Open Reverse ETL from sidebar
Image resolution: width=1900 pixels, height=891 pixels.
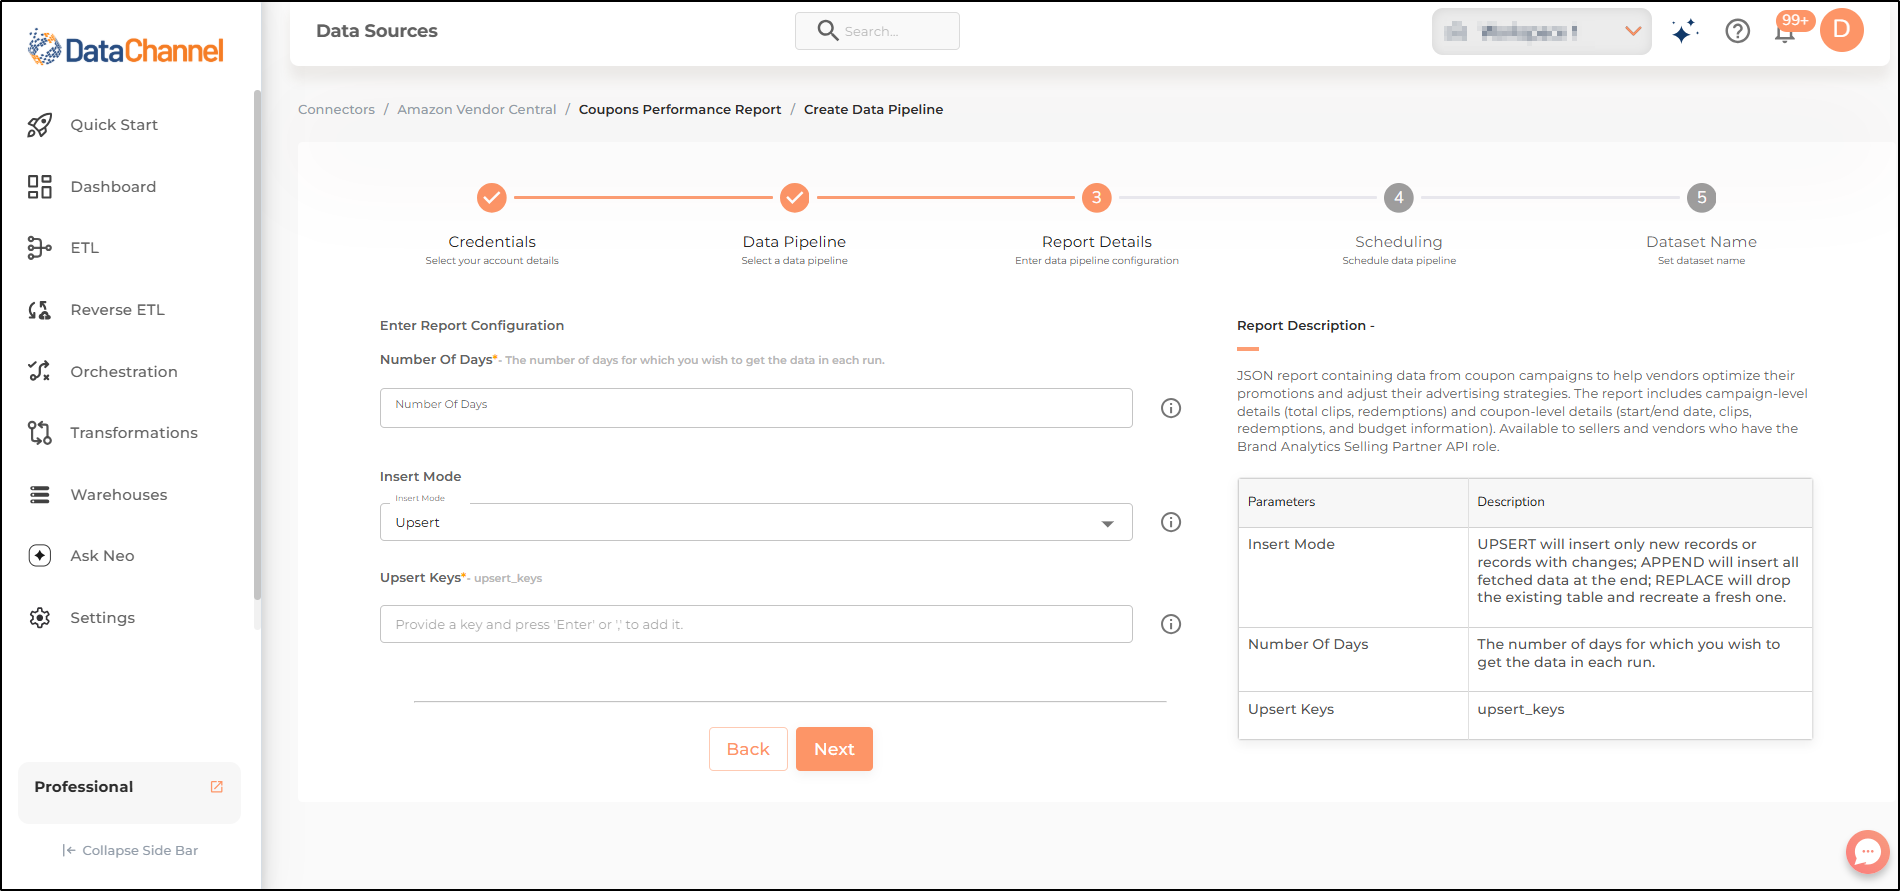(x=117, y=310)
